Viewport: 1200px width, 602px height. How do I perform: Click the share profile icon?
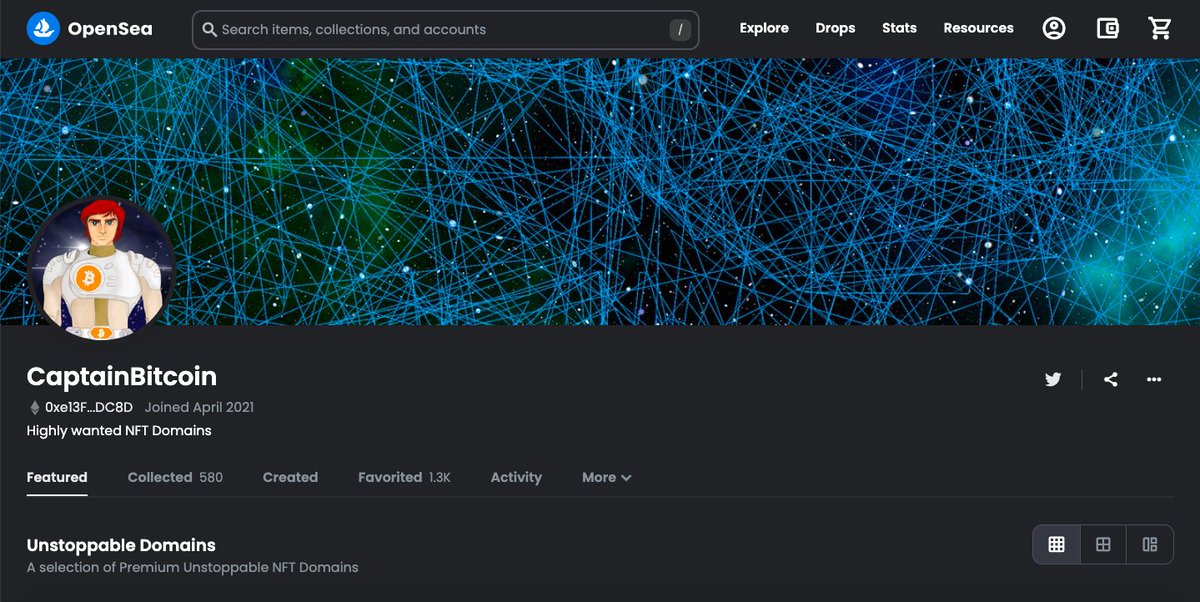tap(1111, 379)
